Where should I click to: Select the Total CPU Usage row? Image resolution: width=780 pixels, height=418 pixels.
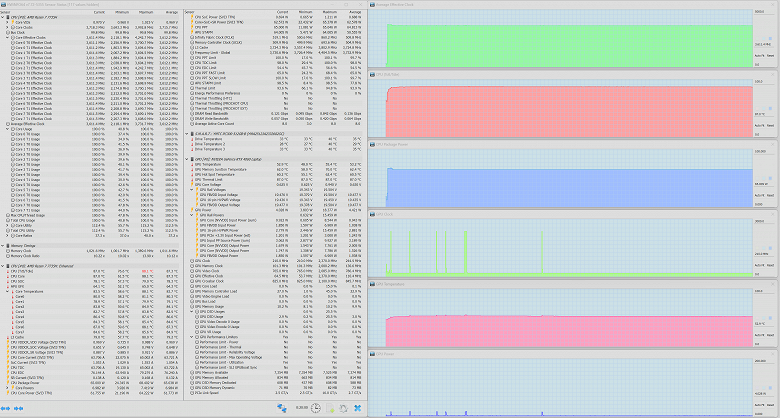point(90,220)
